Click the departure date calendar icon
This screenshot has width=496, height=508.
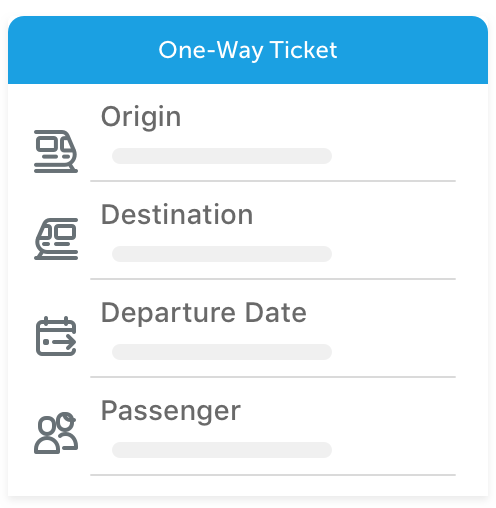(x=56, y=336)
